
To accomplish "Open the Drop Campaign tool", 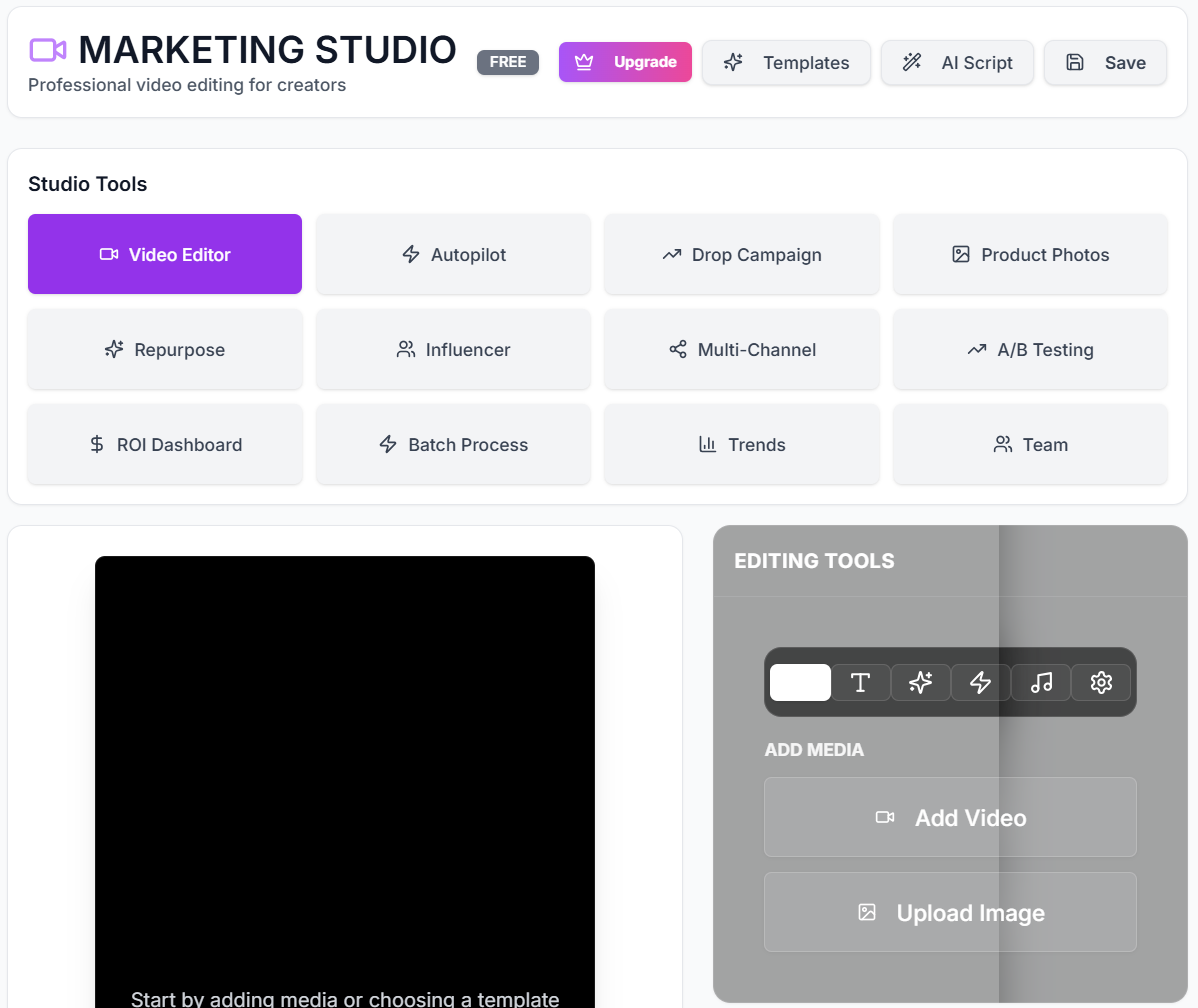I will (741, 254).
